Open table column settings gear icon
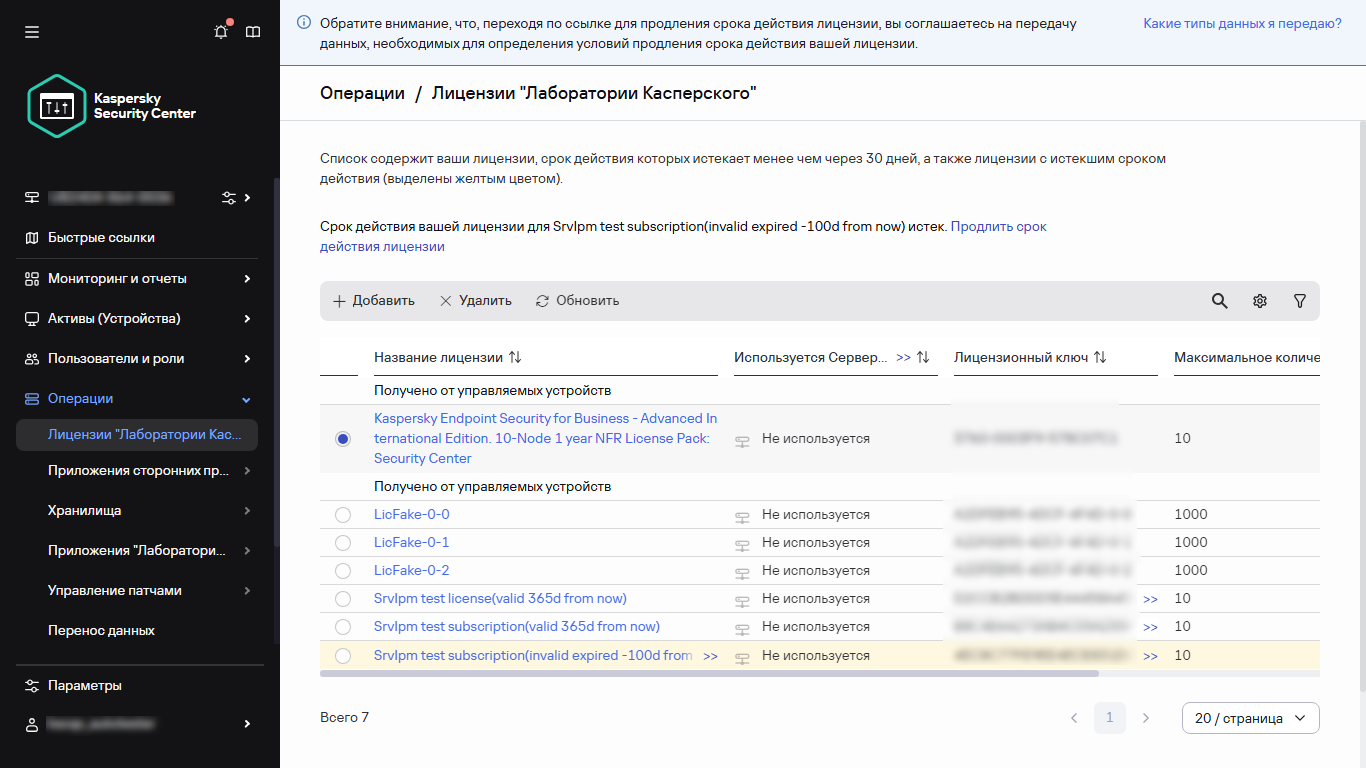1366x768 pixels. pyautogui.click(x=1259, y=301)
